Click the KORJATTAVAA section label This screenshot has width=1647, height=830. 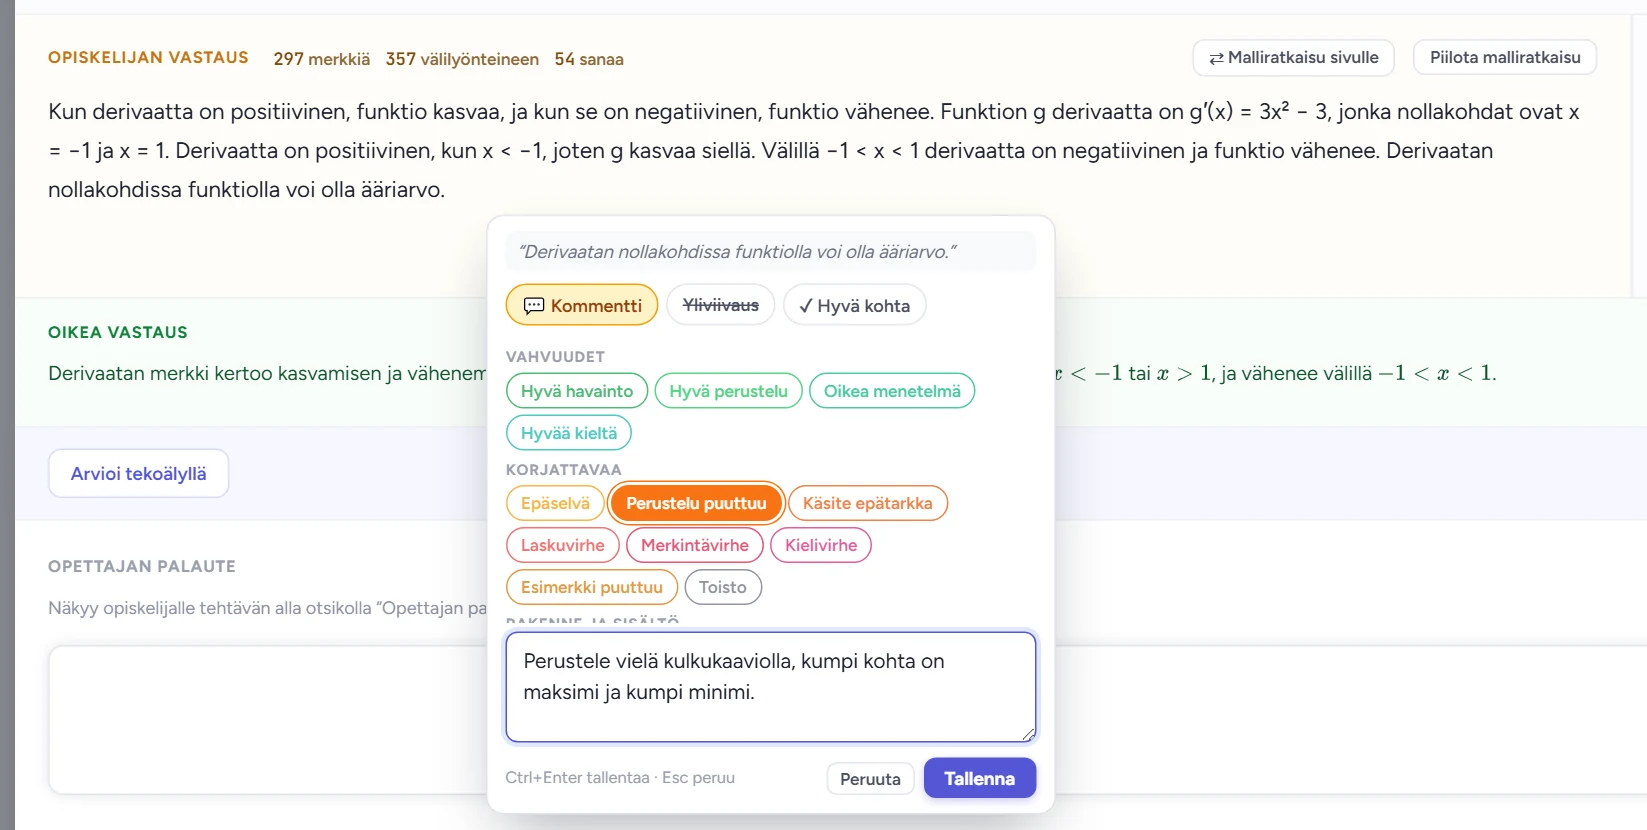point(564,470)
